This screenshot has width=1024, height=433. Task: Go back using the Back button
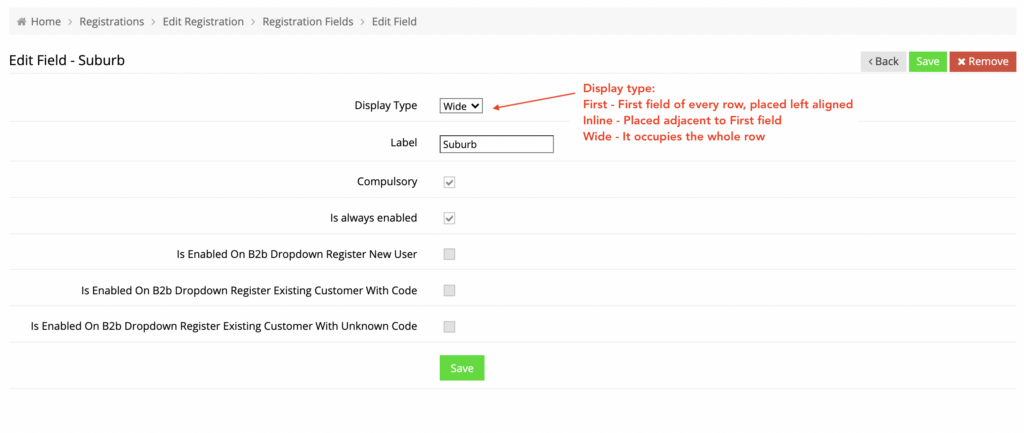pos(883,61)
